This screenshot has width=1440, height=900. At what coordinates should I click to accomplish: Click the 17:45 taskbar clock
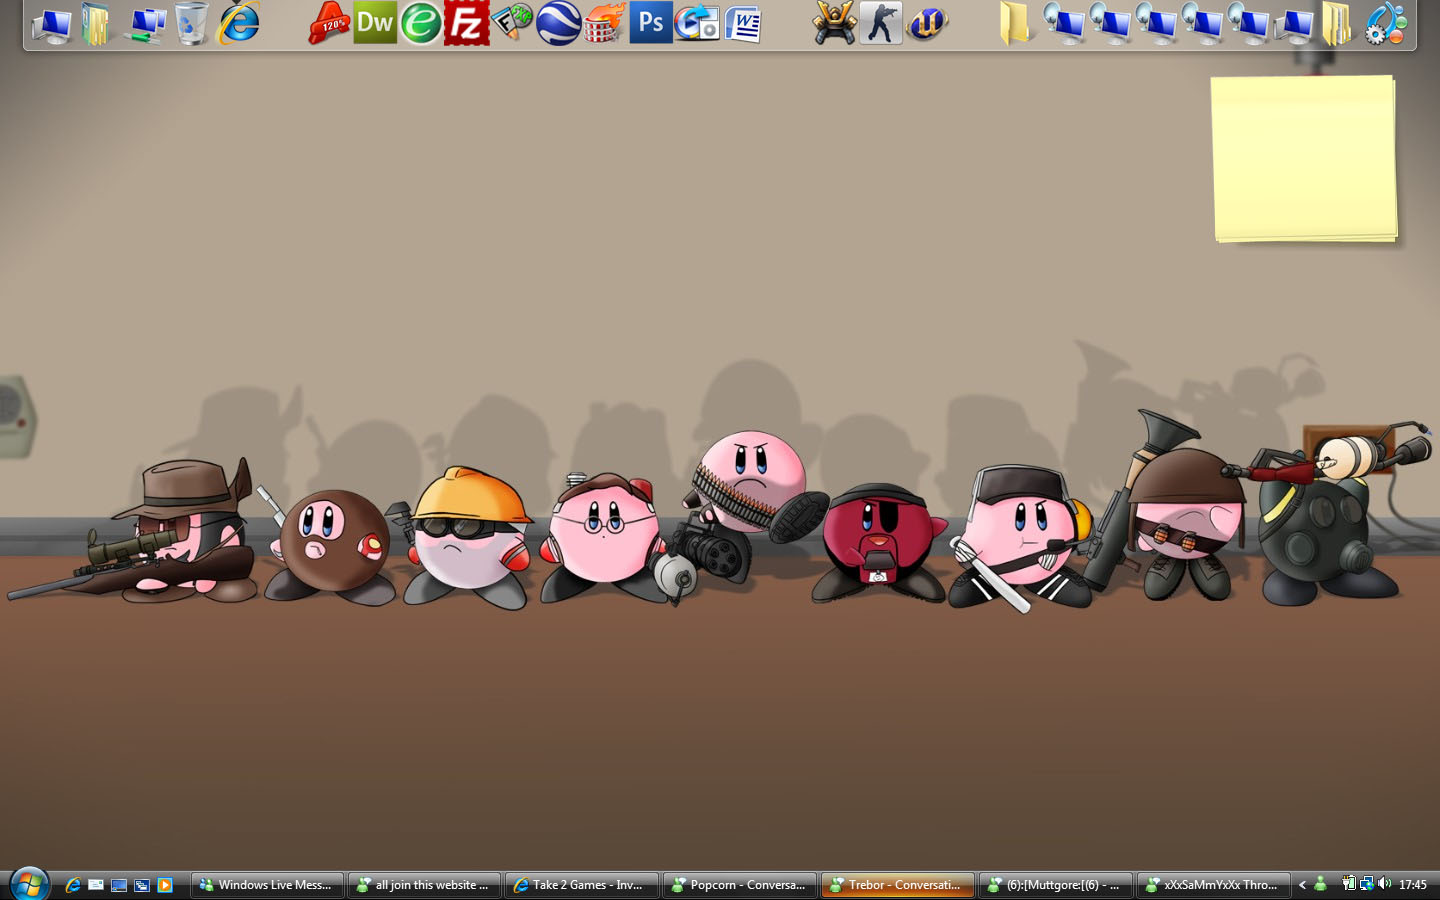pyautogui.click(x=1412, y=885)
